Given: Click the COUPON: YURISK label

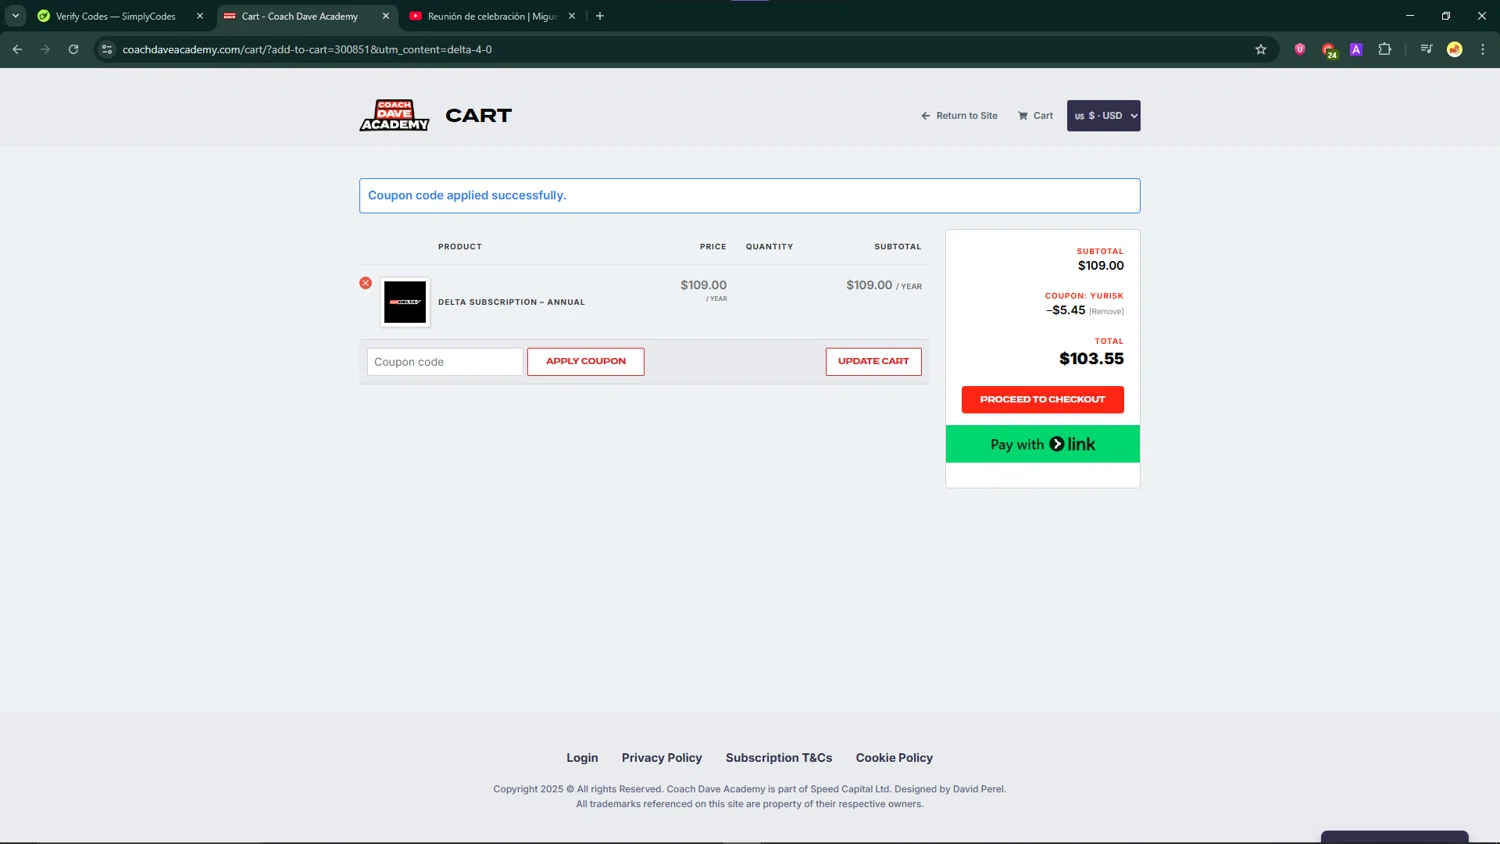Looking at the screenshot, I should [1084, 296].
